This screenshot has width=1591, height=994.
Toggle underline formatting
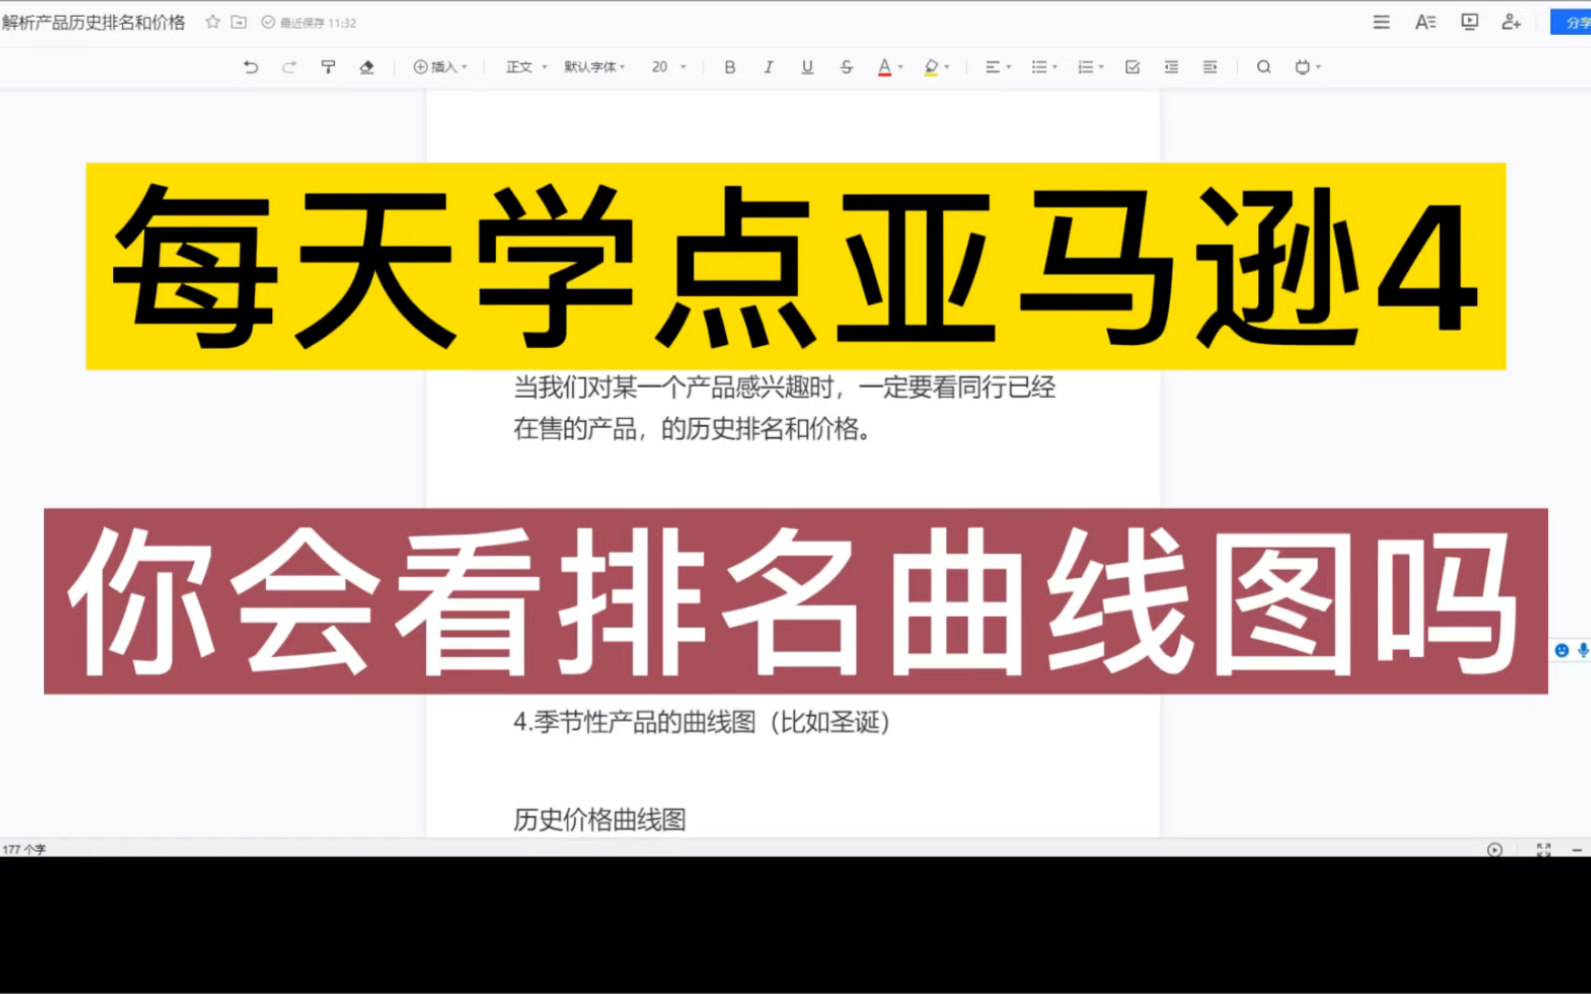807,67
